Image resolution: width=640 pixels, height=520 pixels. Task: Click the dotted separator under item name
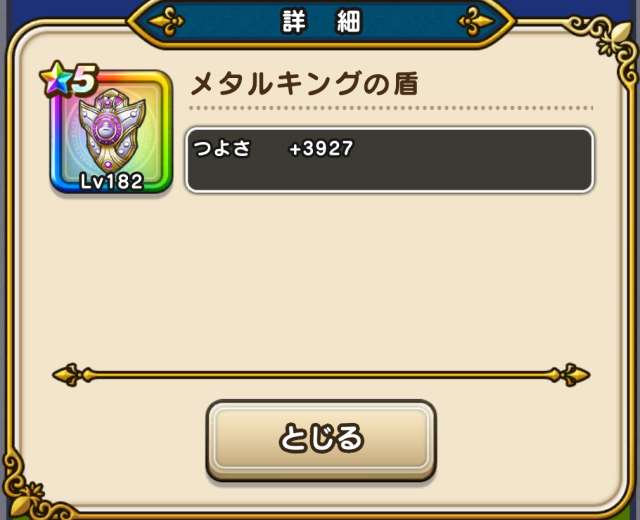pyautogui.click(x=391, y=108)
